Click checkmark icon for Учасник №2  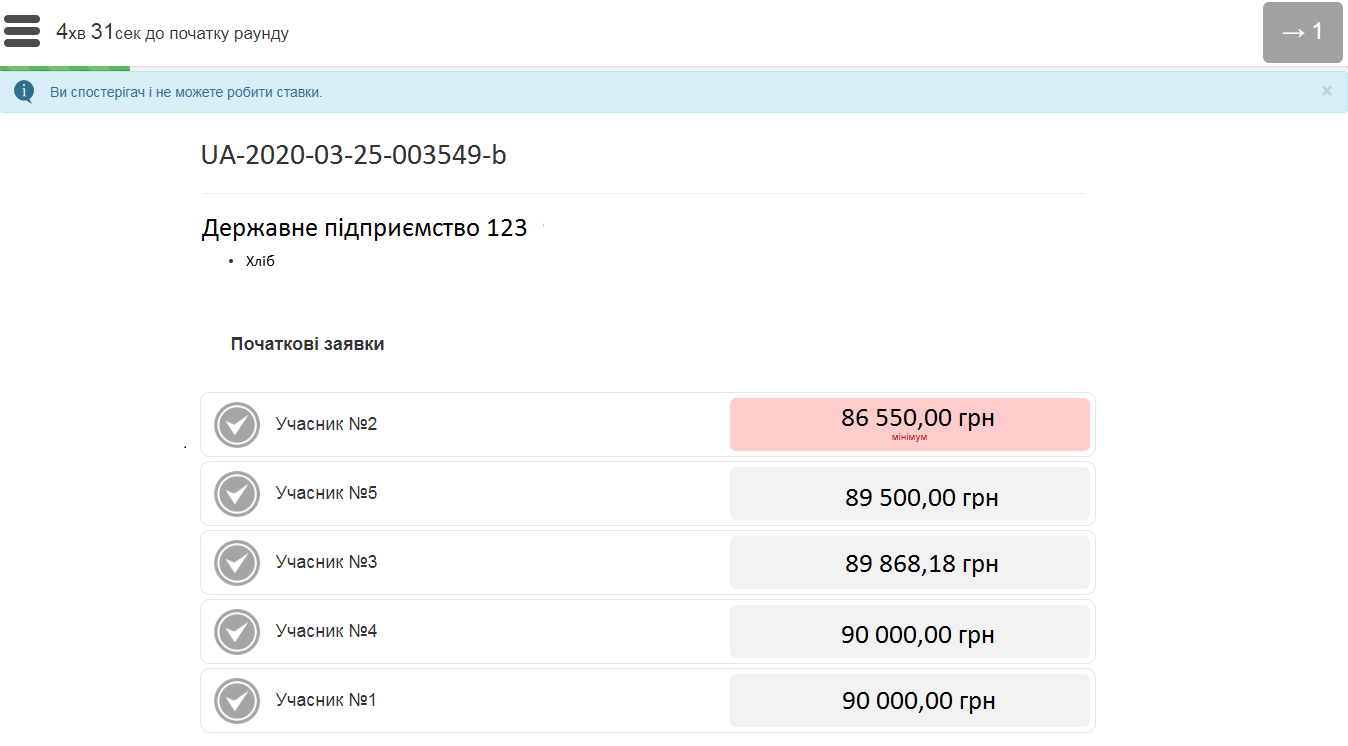(x=237, y=425)
